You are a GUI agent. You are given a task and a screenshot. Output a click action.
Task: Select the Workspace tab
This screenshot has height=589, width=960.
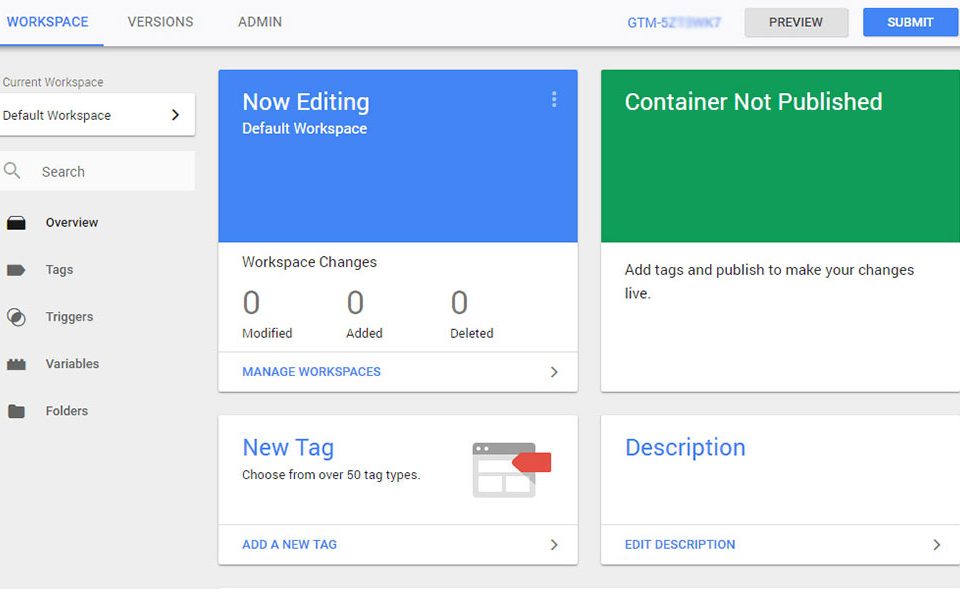(50, 21)
